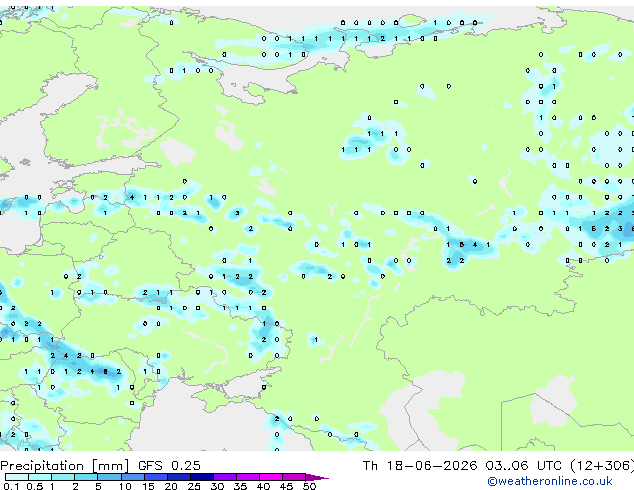
Task: Click the 1–2 mm legend color swatch
Action: tap(63, 477)
